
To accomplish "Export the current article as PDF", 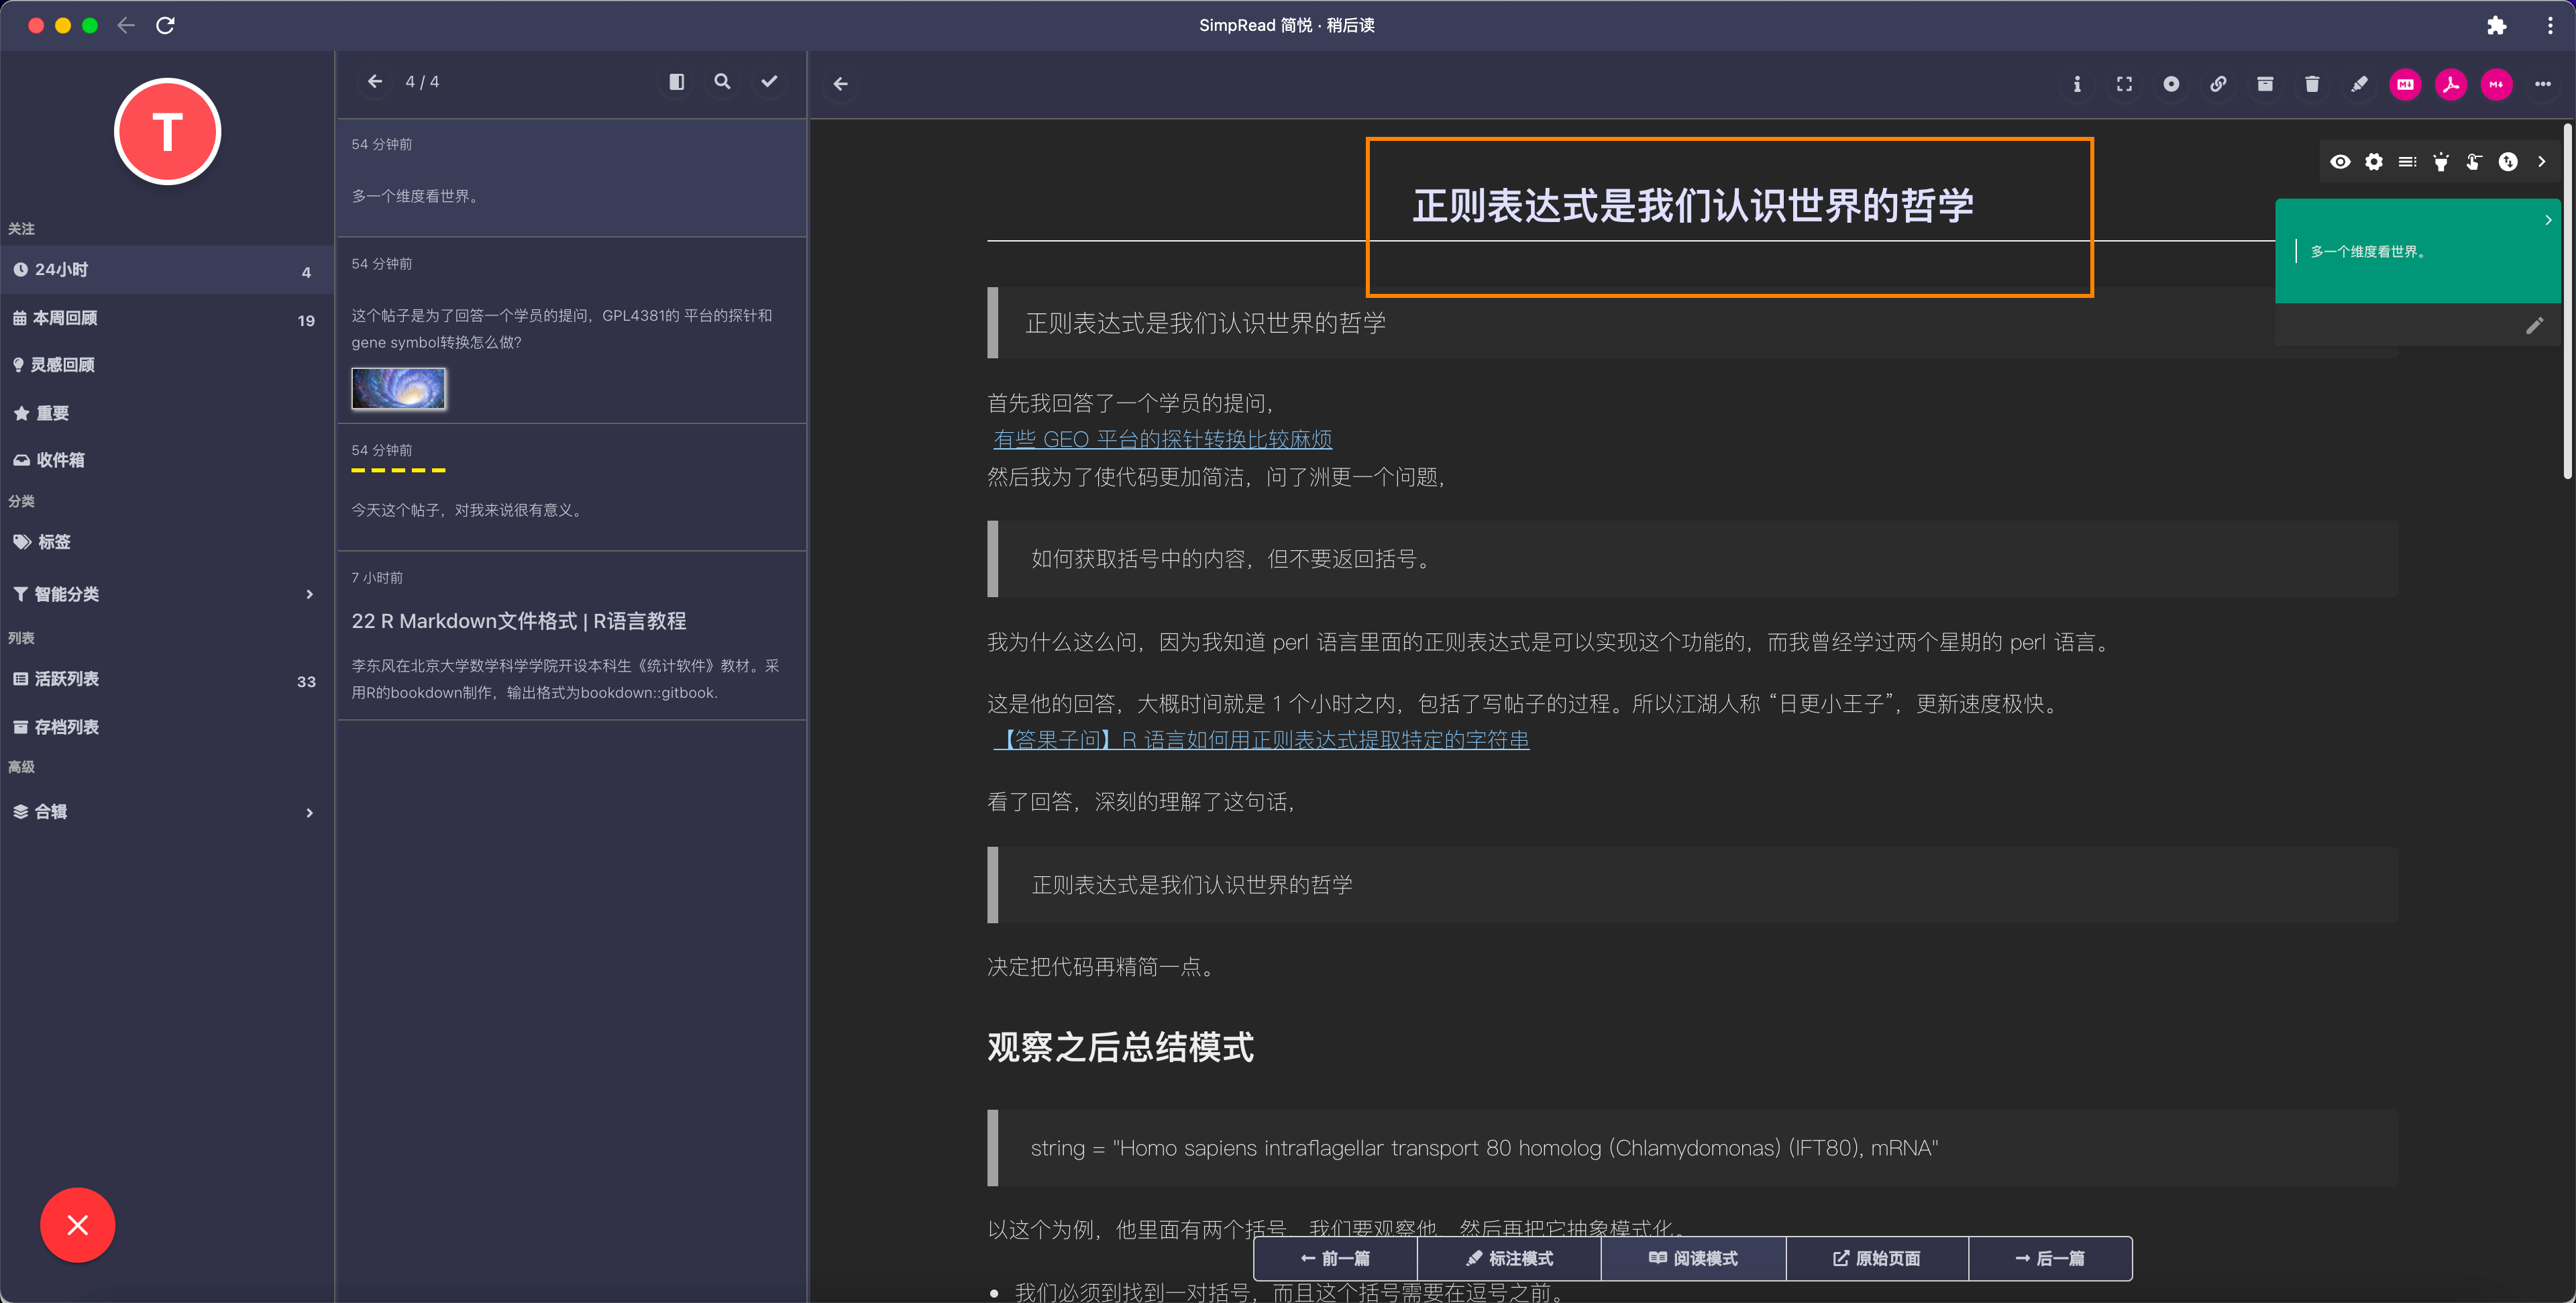I will [2451, 84].
